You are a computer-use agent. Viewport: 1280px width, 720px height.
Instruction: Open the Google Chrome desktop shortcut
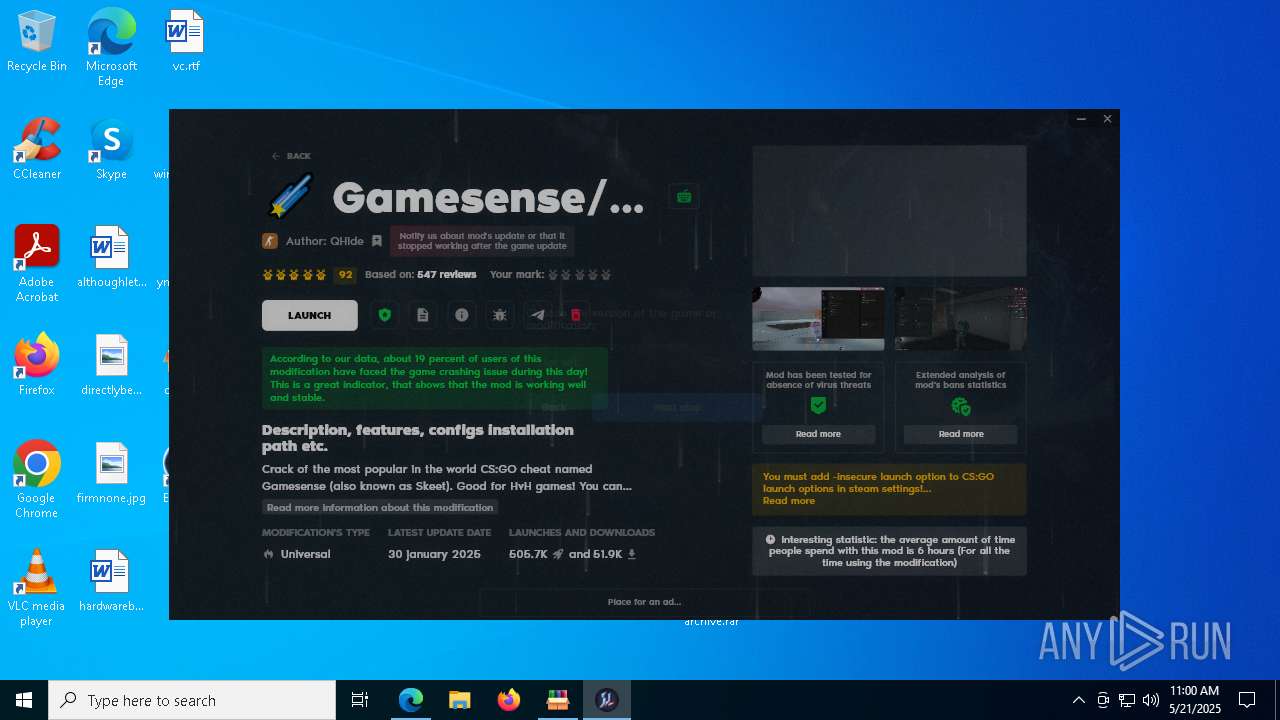[x=37, y=479]
